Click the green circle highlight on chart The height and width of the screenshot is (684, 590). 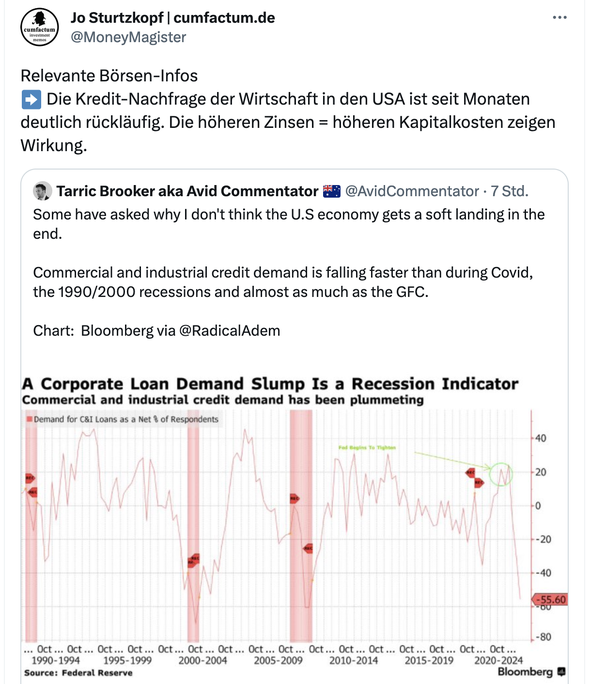point(501,474)
